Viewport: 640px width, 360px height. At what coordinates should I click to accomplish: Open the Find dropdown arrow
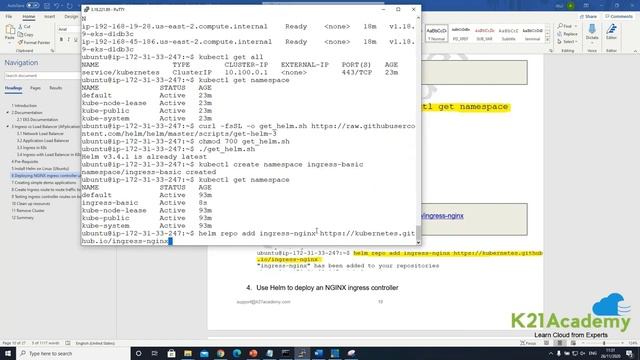576,27
